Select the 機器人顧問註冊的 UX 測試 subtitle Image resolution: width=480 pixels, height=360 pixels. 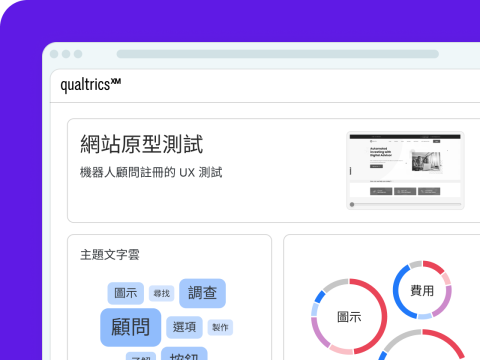pyautogui.click(x=151, y=172)
